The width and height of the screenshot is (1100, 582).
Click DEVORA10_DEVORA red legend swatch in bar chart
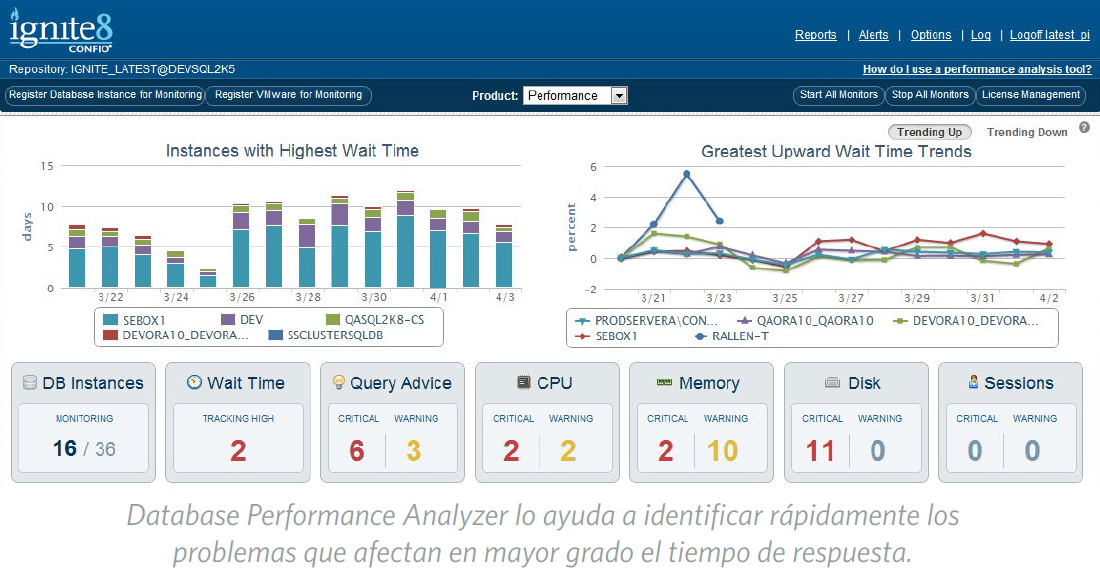coord(110,335)
